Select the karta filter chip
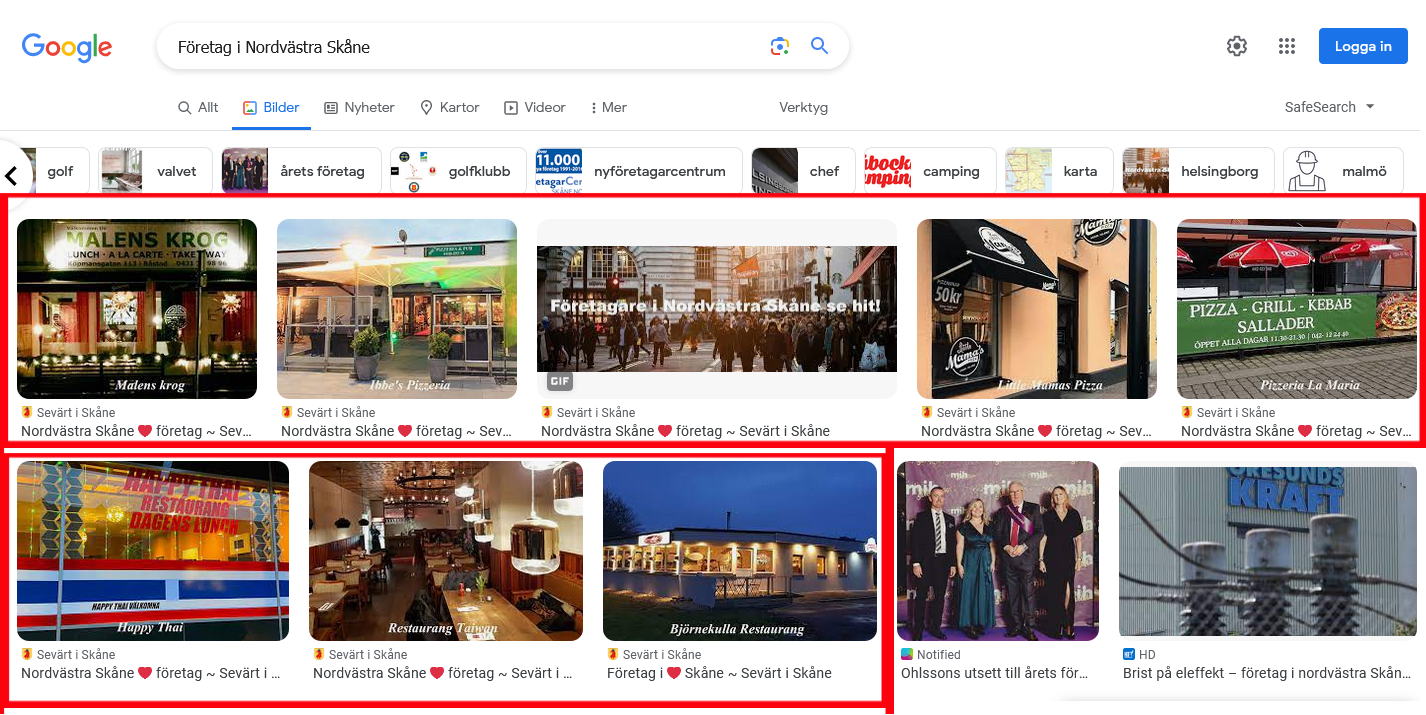 pyautogui.click(x=1059, y=171)
